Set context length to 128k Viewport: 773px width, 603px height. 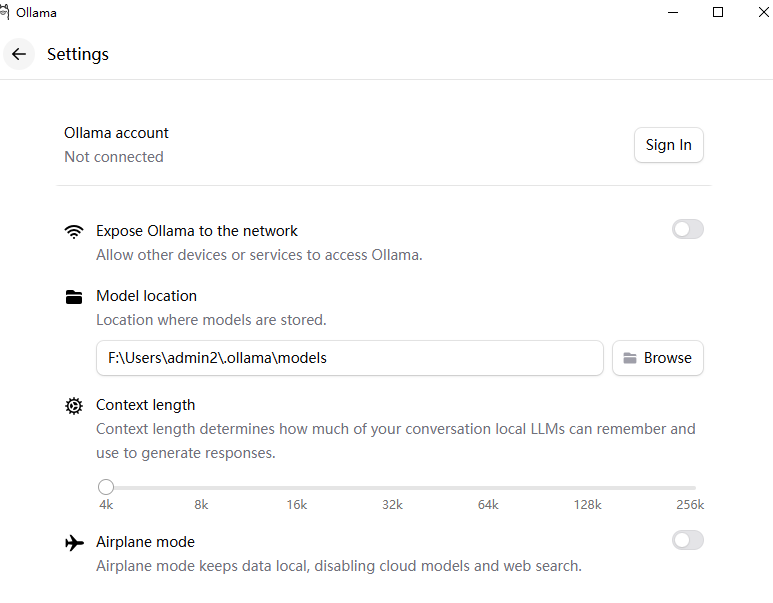[x=588, y=505]
